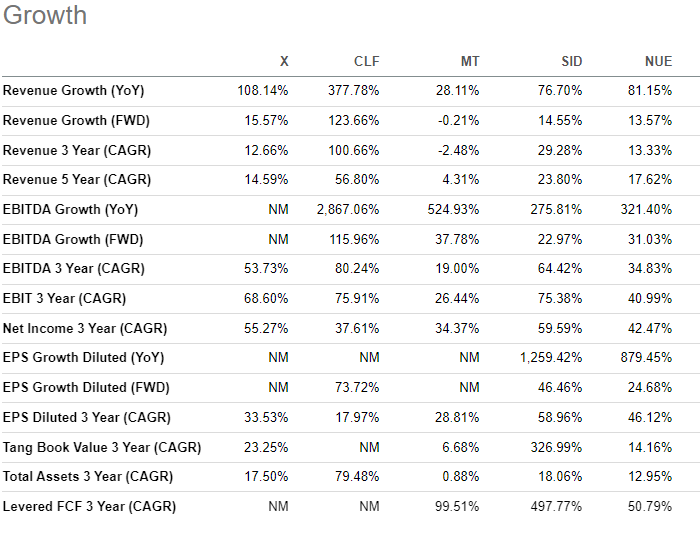This screenshot has height=533, width=700.
Task: Click the Revenue Growth (FWD) row label
Action: point(74,121)
